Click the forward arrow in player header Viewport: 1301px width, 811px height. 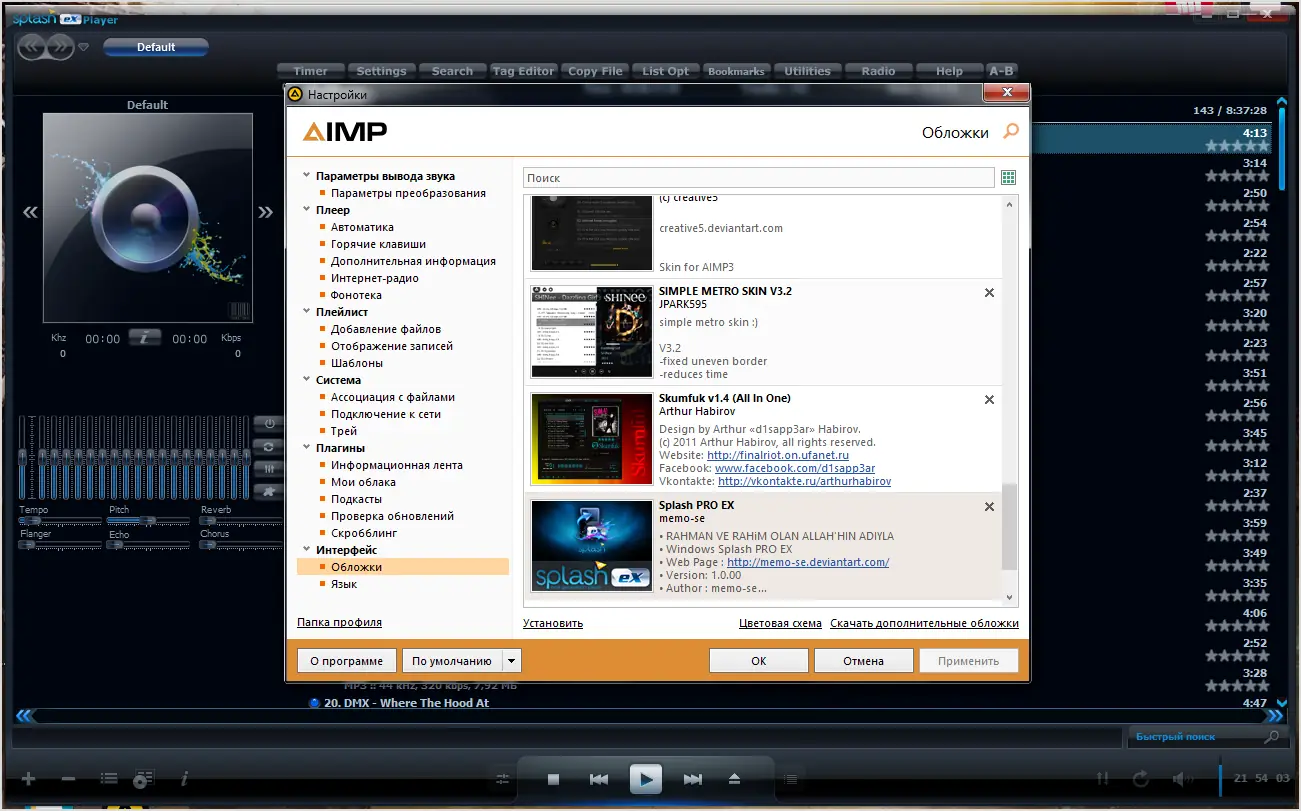point(59,46)
